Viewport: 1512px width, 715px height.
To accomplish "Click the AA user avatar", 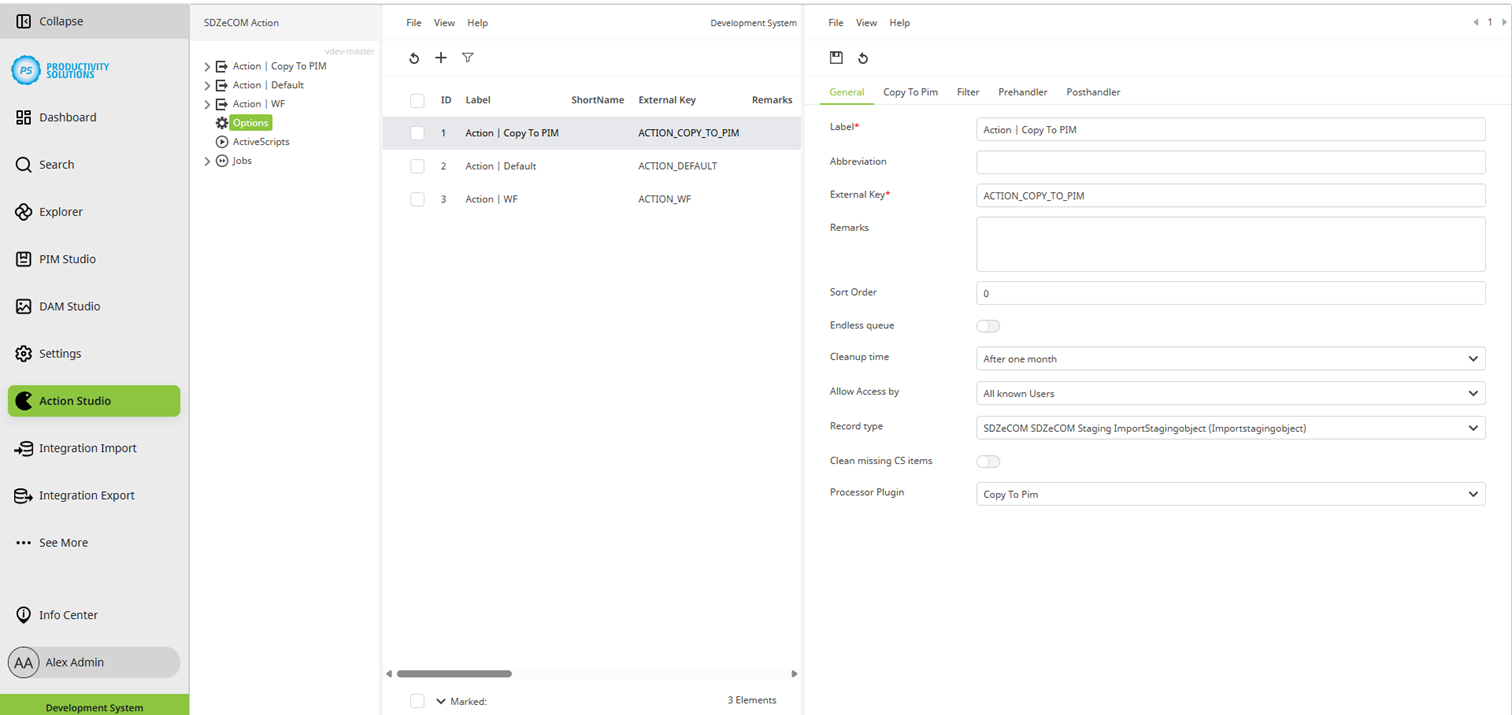I will [x=24, y=662].
